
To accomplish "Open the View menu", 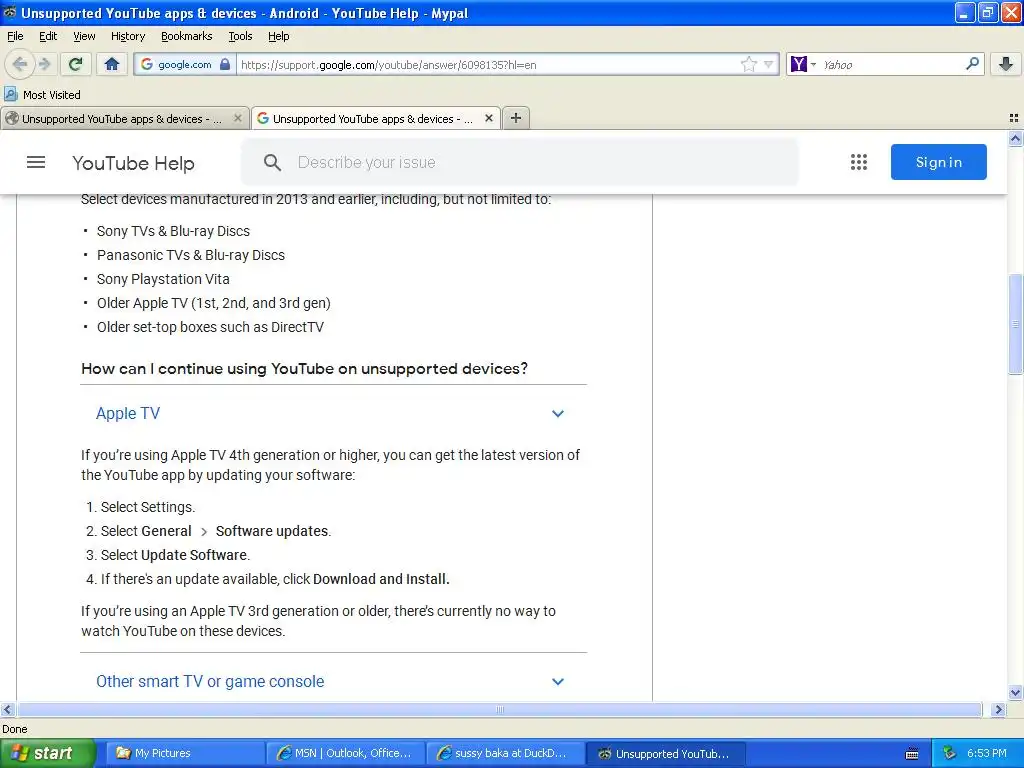I will pos(84,36).
